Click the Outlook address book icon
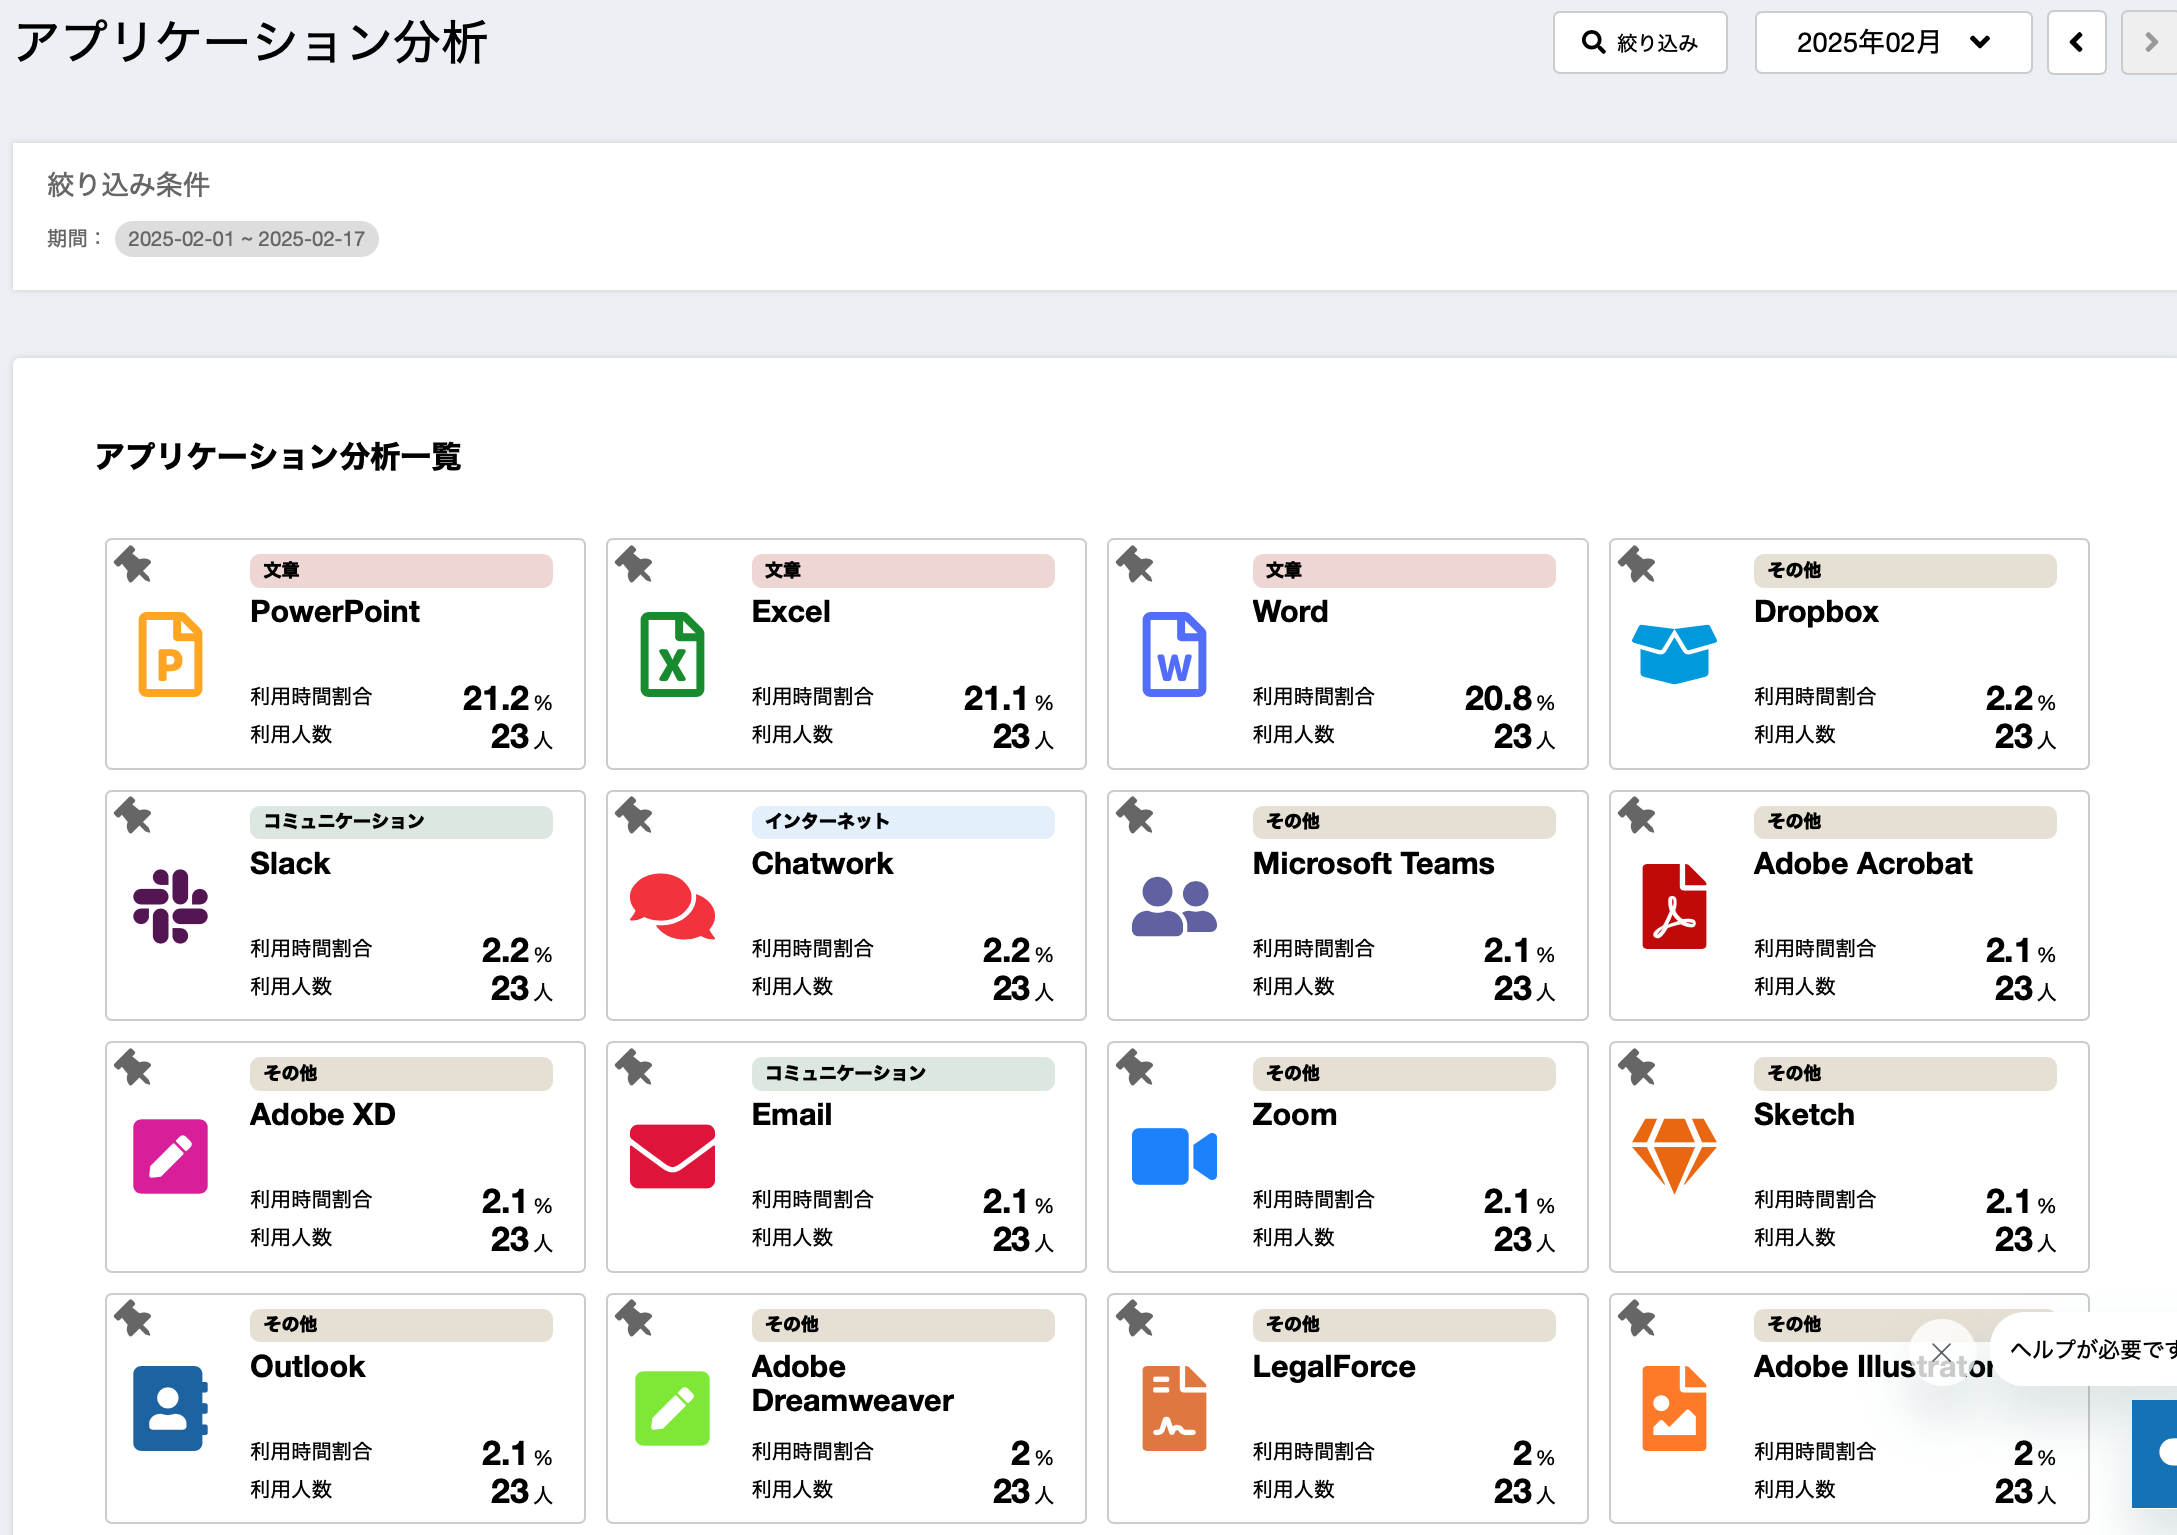The height and width of the screenshot is (1535, 2177). click(x=170, y=1408)
